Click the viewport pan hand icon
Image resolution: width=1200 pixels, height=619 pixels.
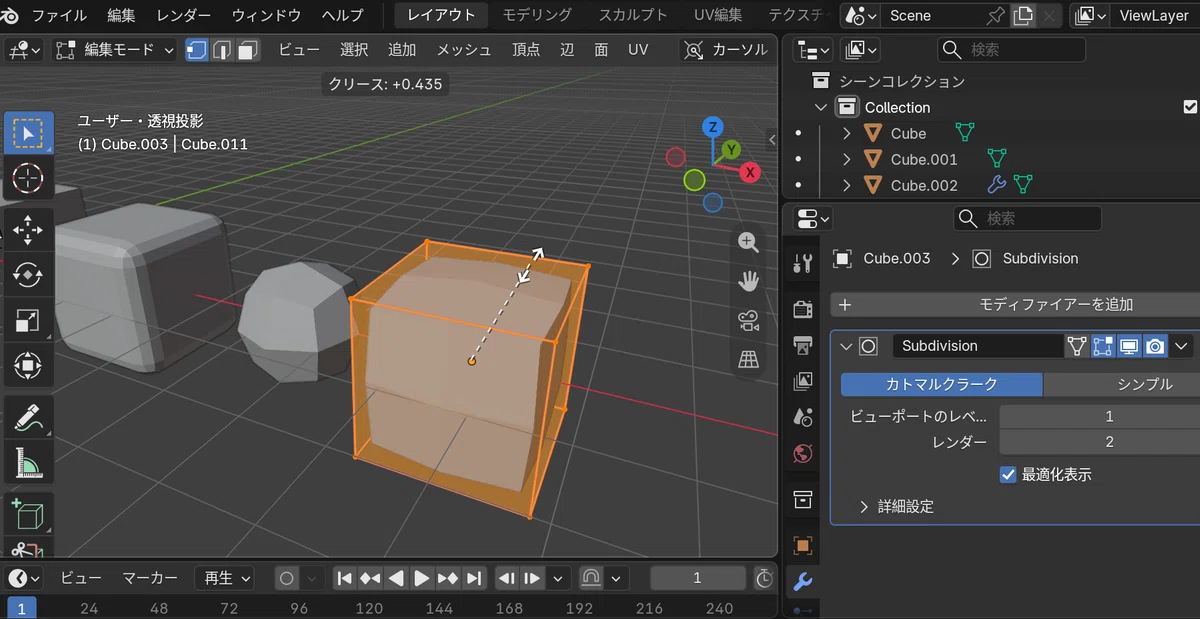coord(748,281)
